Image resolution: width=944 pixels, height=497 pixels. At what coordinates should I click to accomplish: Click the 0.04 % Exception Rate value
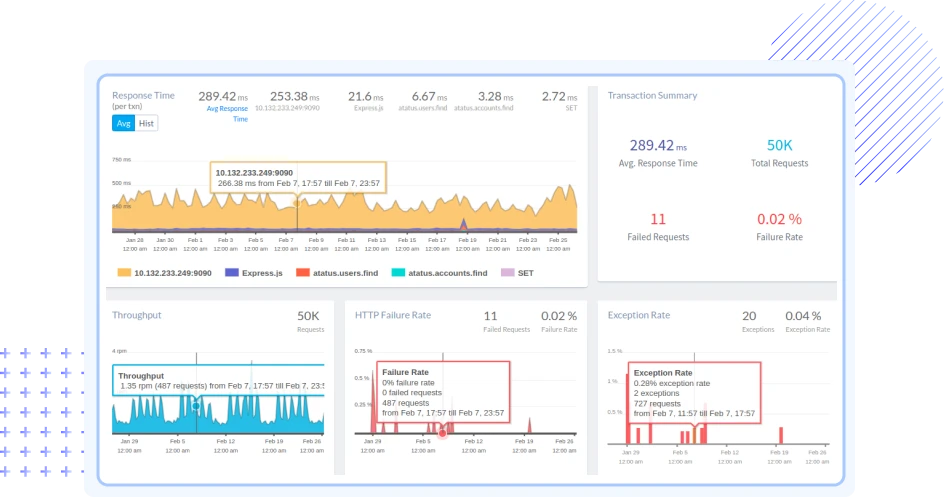click(803, 316)
